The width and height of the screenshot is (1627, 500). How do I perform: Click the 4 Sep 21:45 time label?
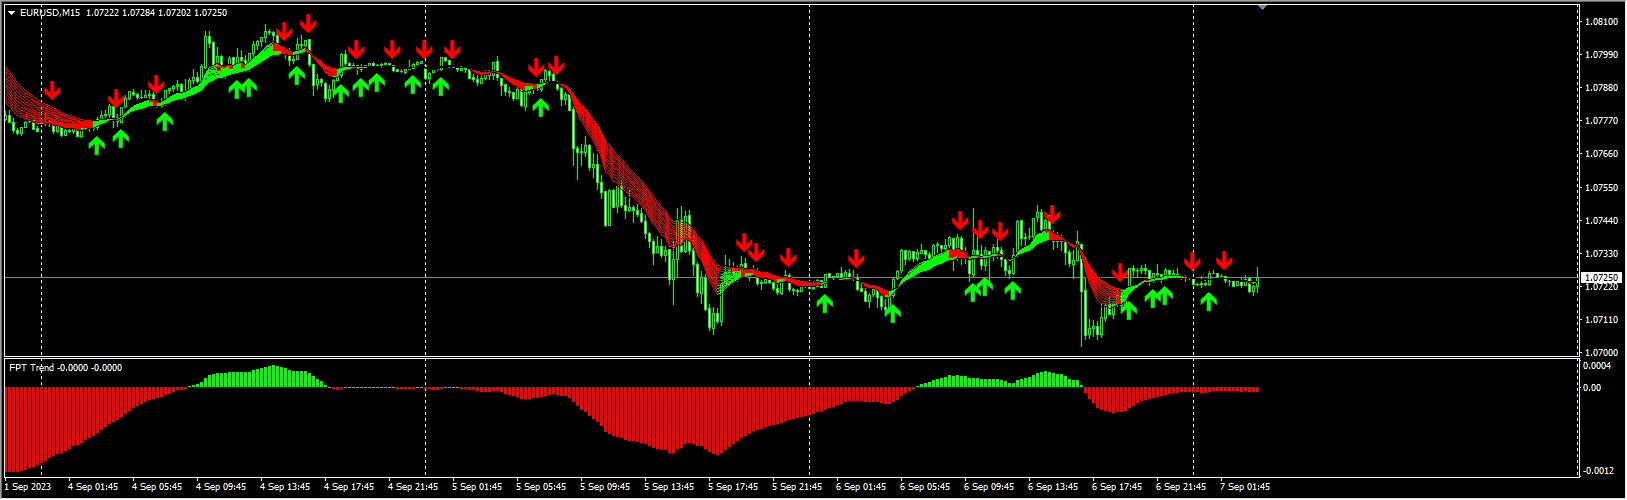pos(414,488)
